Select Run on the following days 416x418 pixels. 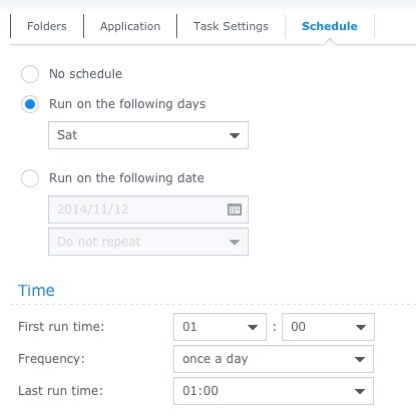click(30, 104)
